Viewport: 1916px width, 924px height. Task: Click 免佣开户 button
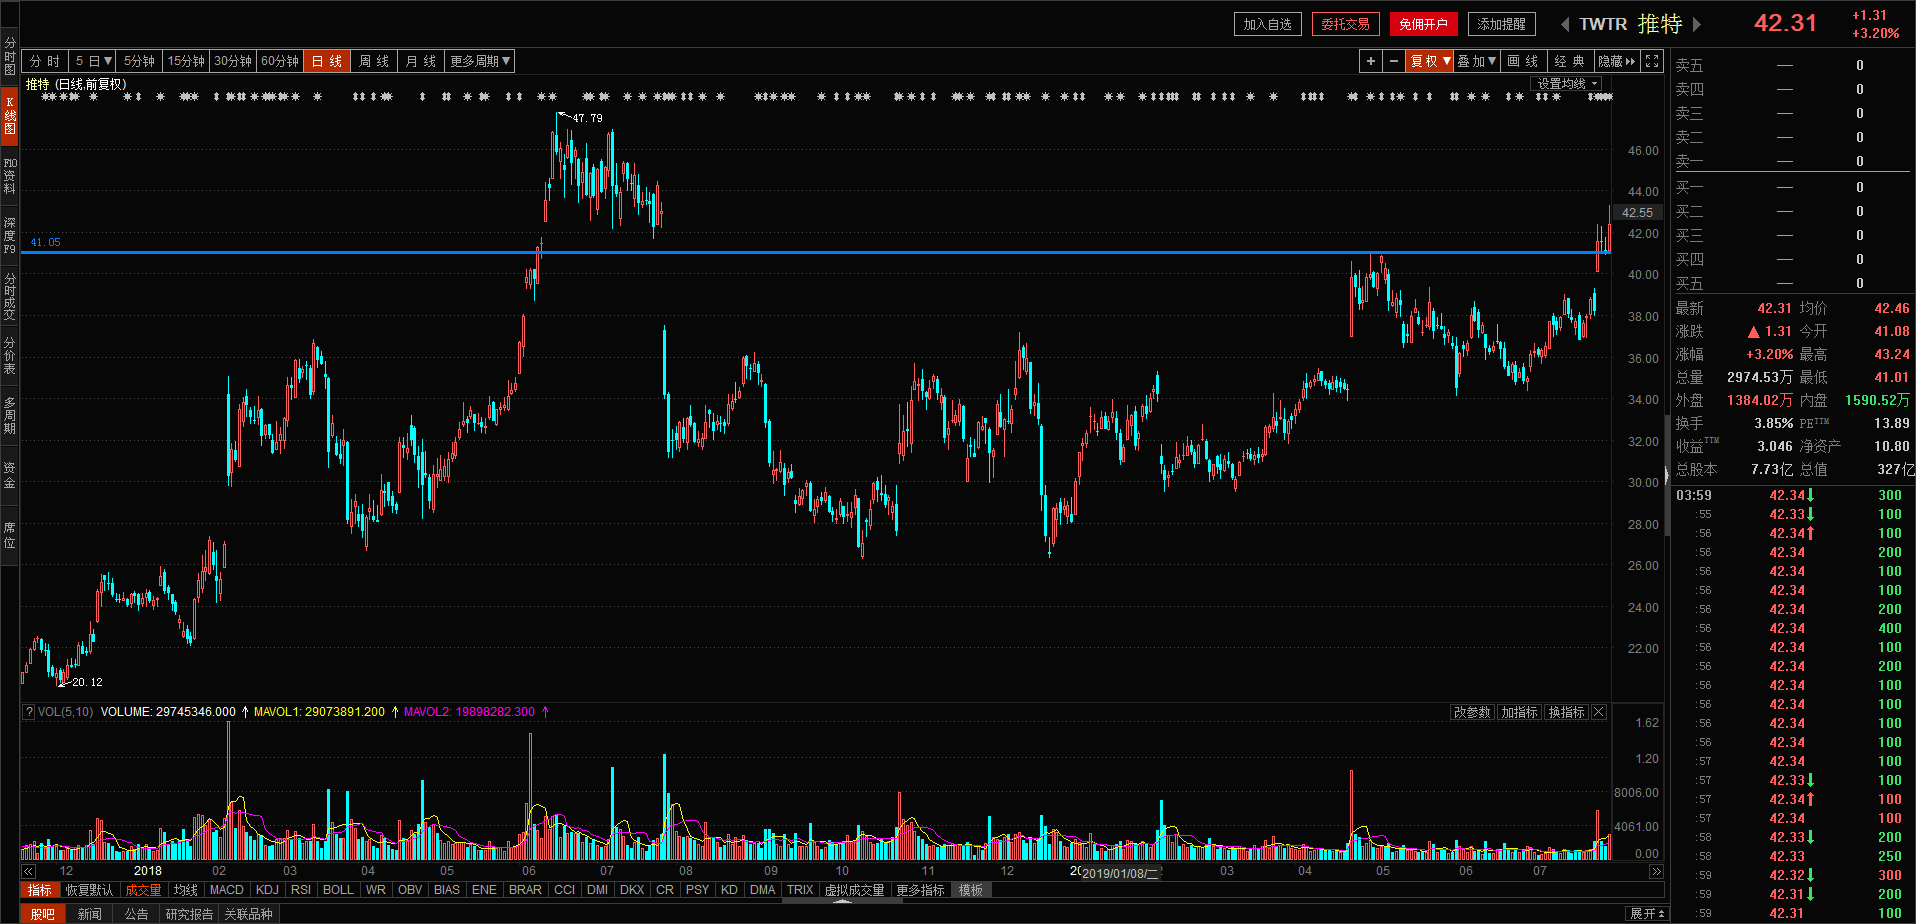point(1423,24)
